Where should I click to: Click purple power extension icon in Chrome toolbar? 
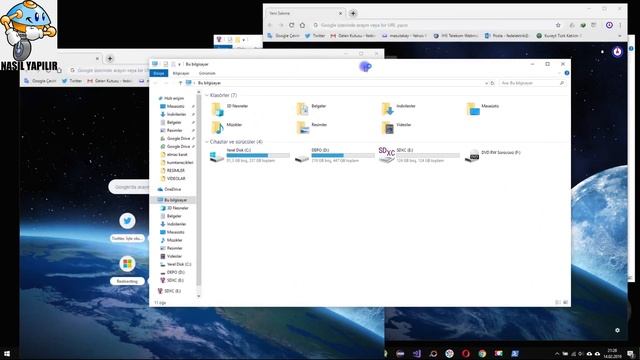pyautogui.click(x=609, y=25)
